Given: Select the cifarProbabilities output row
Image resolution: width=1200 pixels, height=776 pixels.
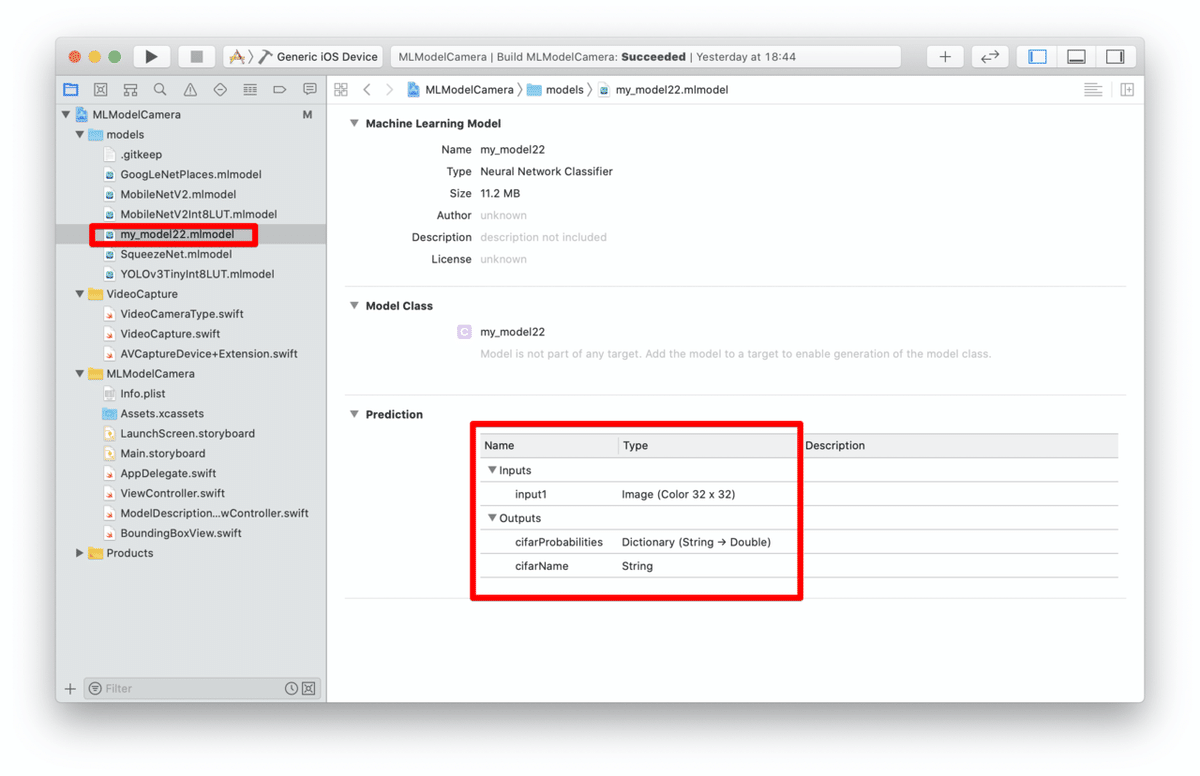Looking at the screenshot, I should click(x=798, y=542).
